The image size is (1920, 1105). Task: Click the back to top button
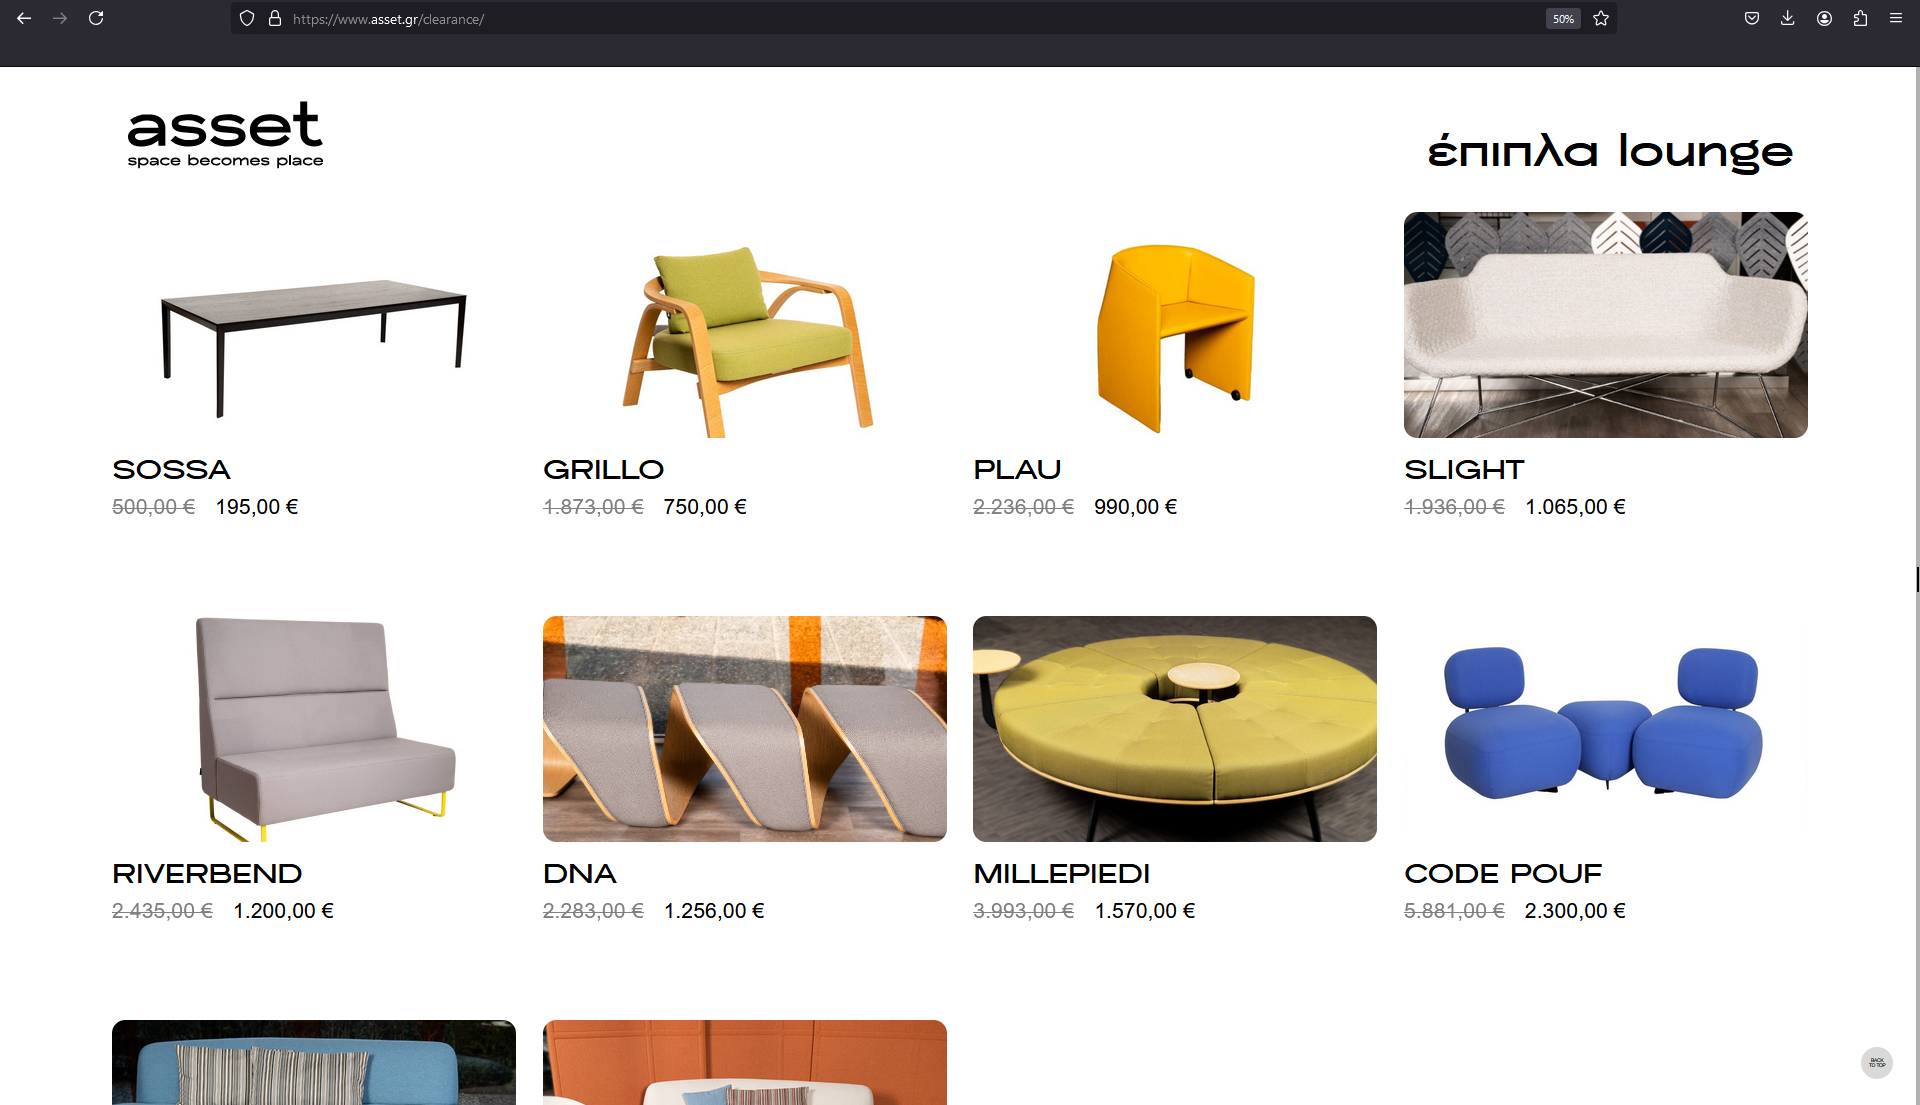[1877, 1063]
